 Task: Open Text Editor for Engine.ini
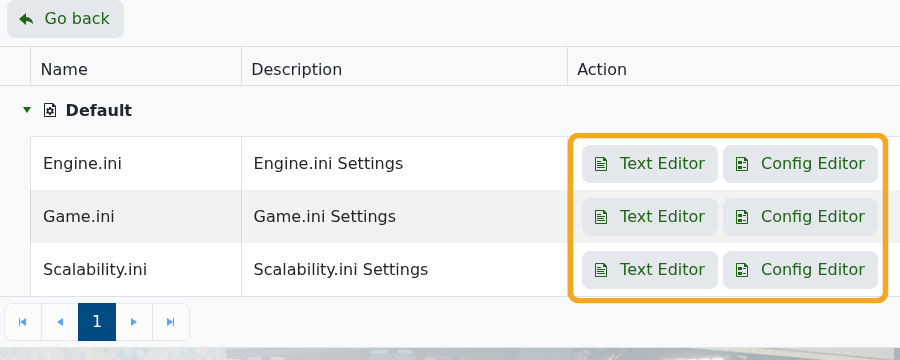(650, 164)
